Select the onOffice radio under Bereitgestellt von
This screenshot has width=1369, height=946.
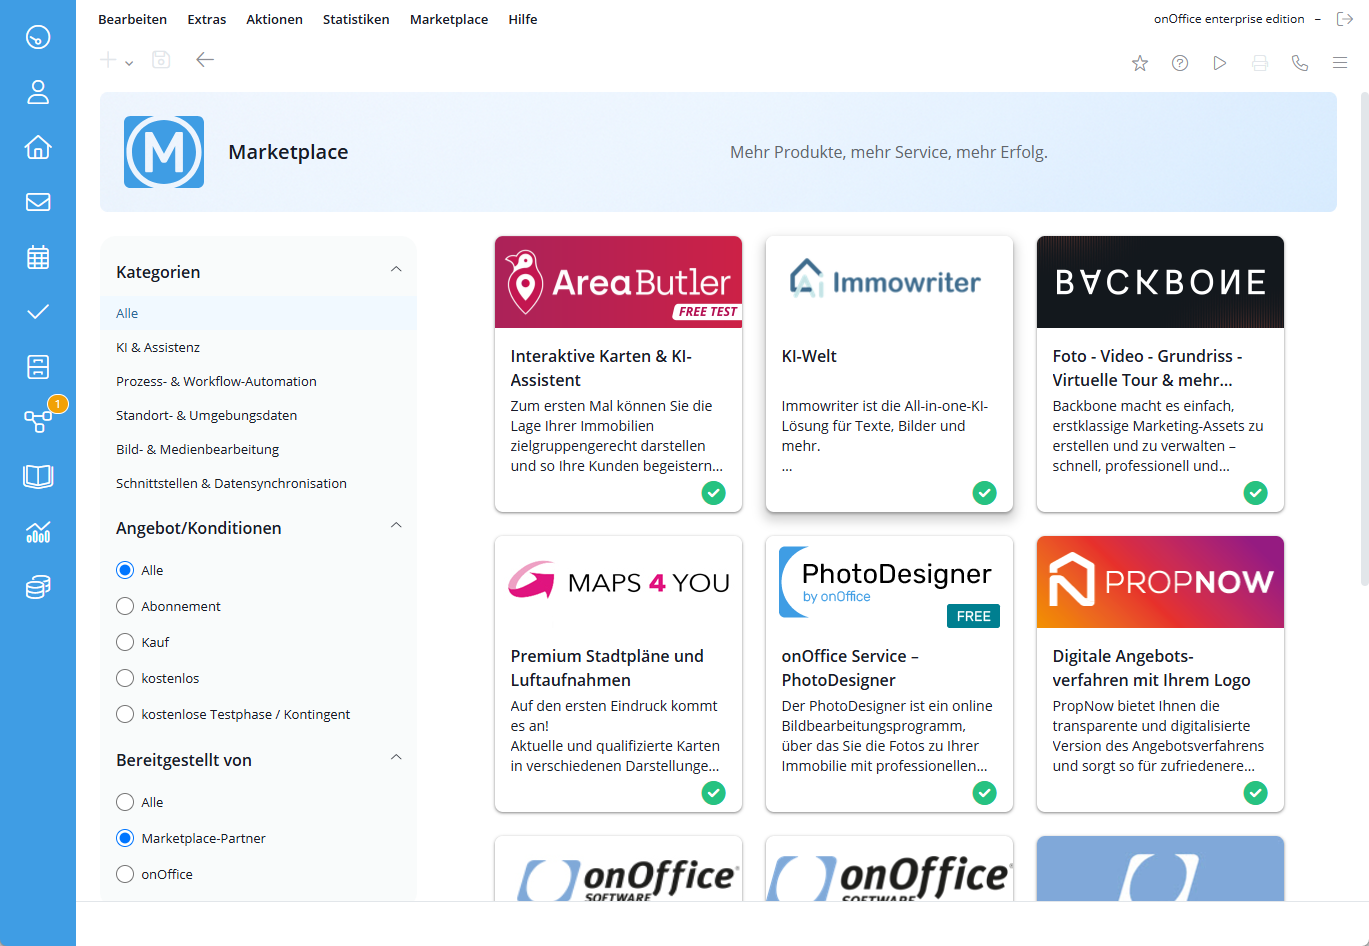pos(125,874)
